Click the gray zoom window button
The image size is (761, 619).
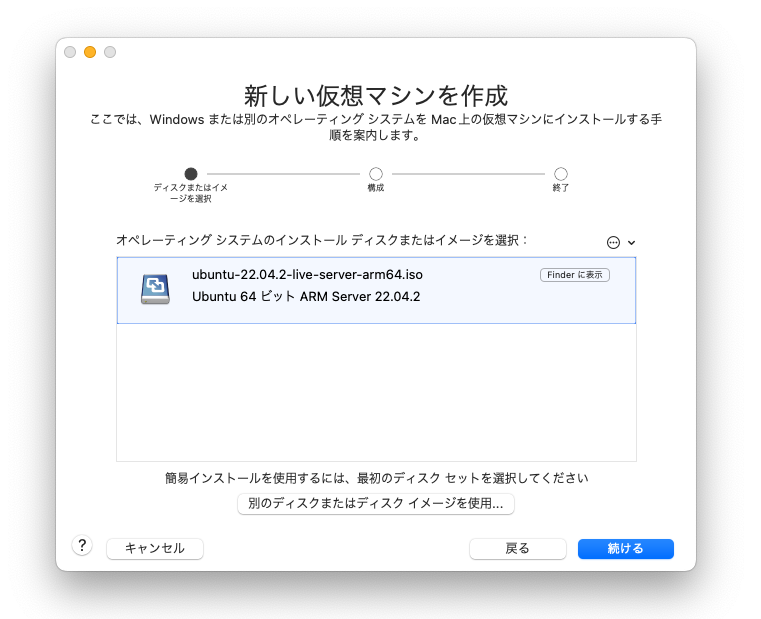click(x=110, y=52)
